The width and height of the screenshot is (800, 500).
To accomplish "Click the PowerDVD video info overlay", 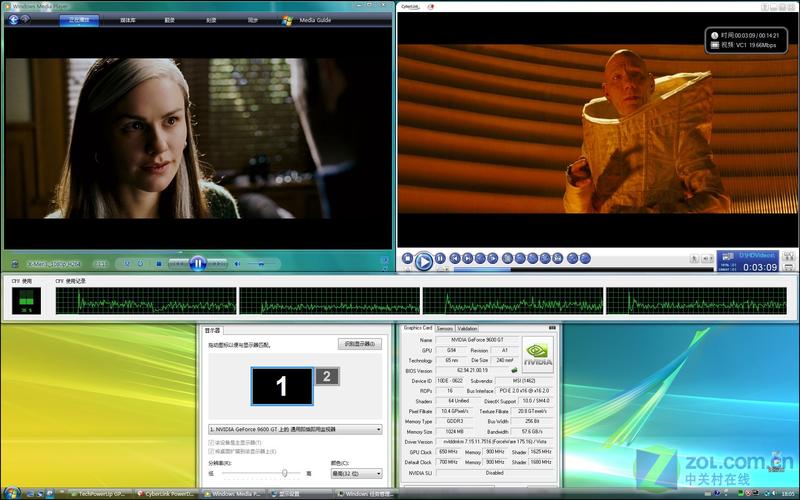I will tap(746, 40).
